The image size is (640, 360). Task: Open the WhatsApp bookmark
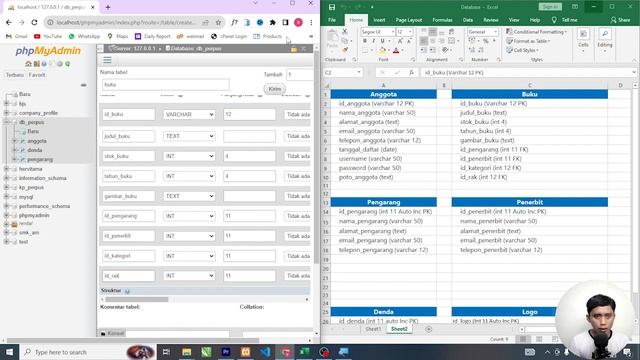(84, 36)
